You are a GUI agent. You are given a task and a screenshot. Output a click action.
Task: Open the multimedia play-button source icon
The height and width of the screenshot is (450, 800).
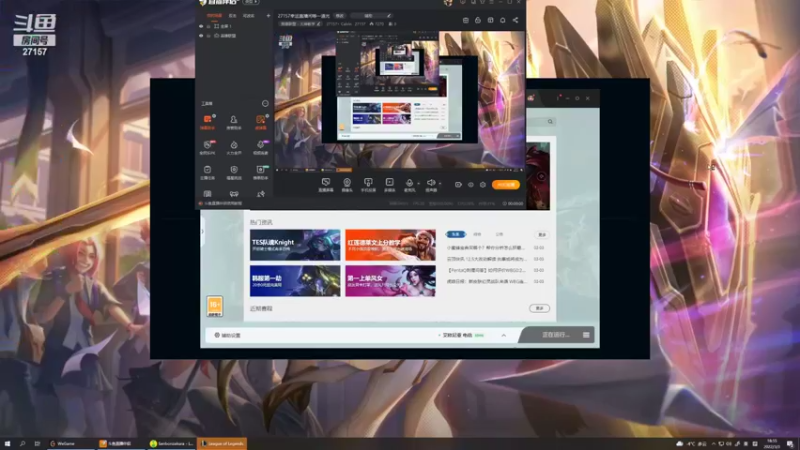point(389,184)
